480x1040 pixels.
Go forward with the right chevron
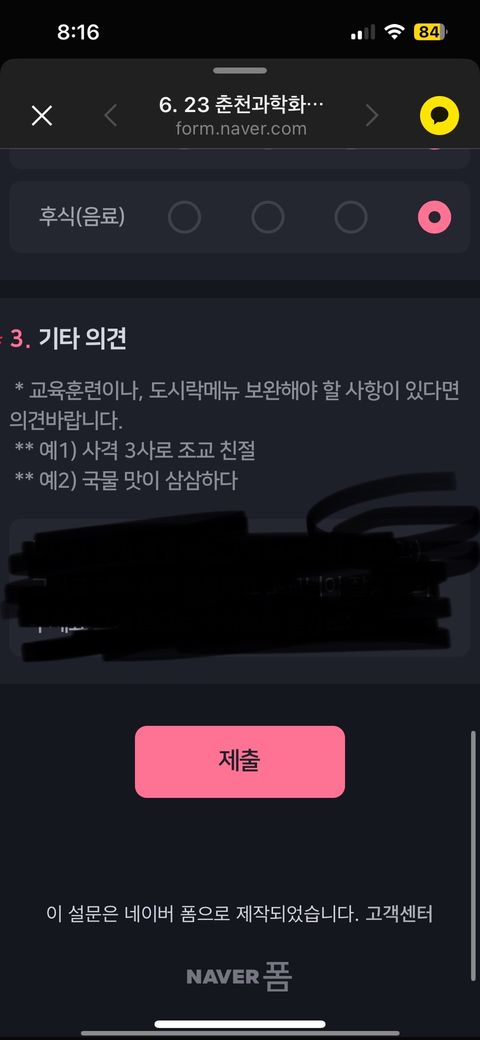372,116
